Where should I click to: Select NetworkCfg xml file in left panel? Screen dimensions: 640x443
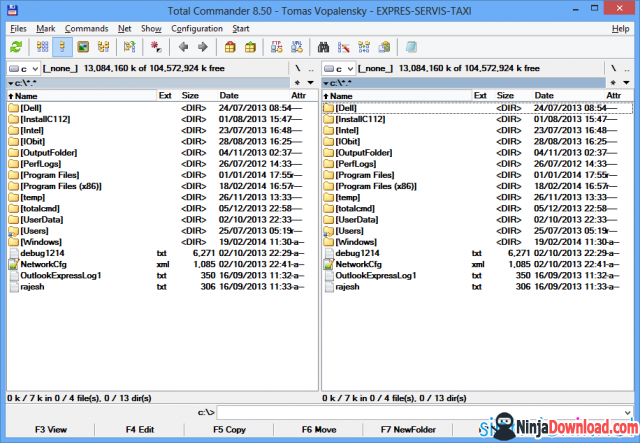162,265
